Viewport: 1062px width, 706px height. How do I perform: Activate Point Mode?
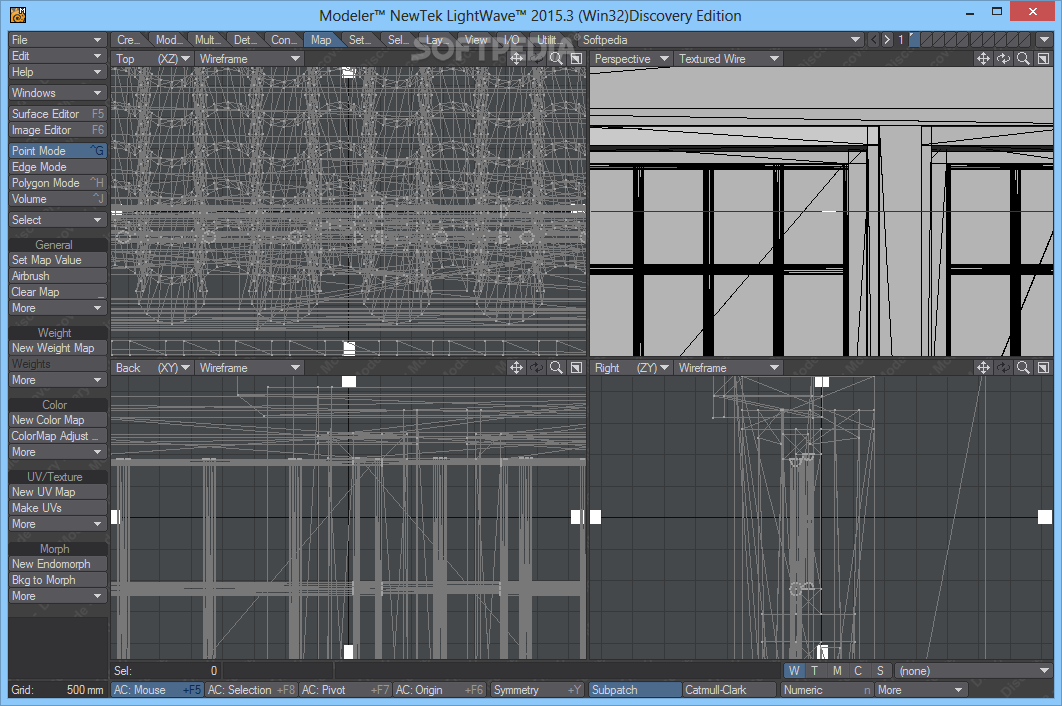point(58,151)
